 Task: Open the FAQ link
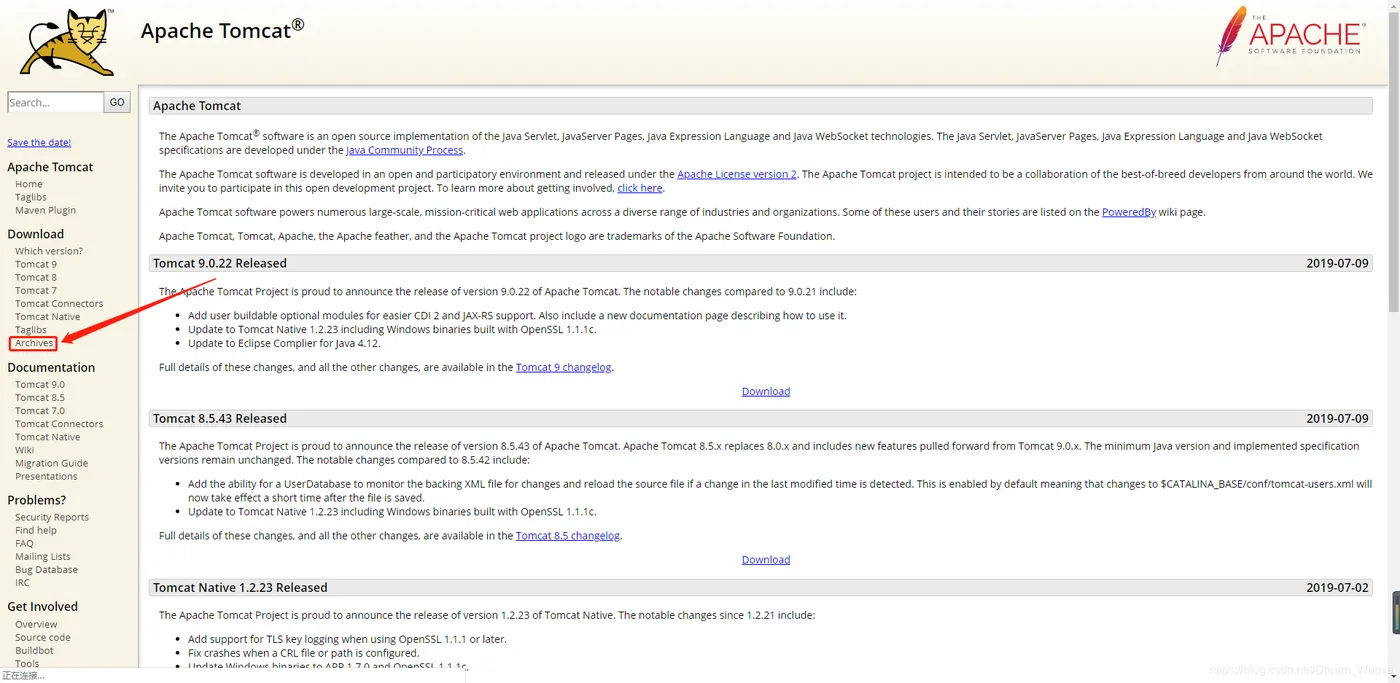click(24, 543)
